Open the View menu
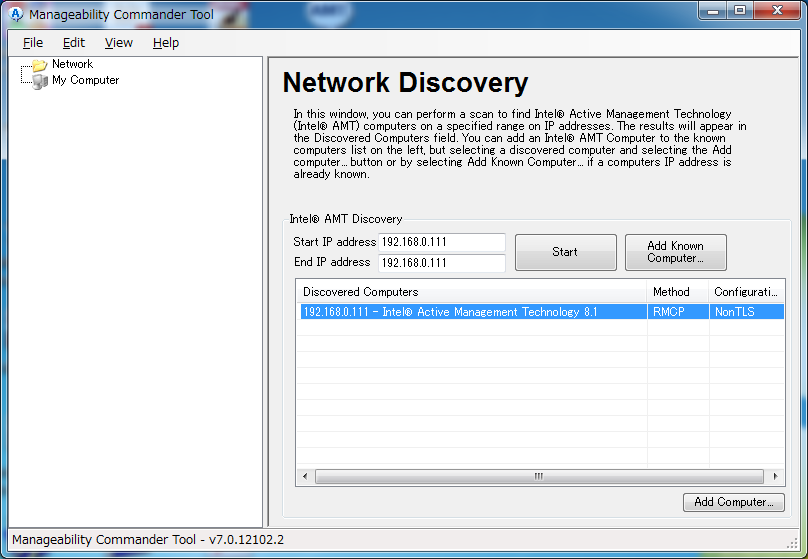 pyautogui.click(x=119, y=43)
